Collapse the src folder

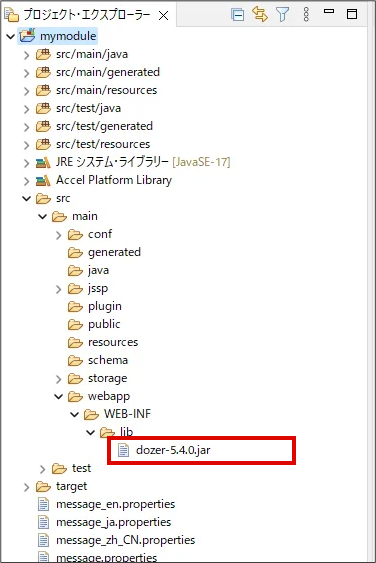pyautogui.click(x=27, y=198)
